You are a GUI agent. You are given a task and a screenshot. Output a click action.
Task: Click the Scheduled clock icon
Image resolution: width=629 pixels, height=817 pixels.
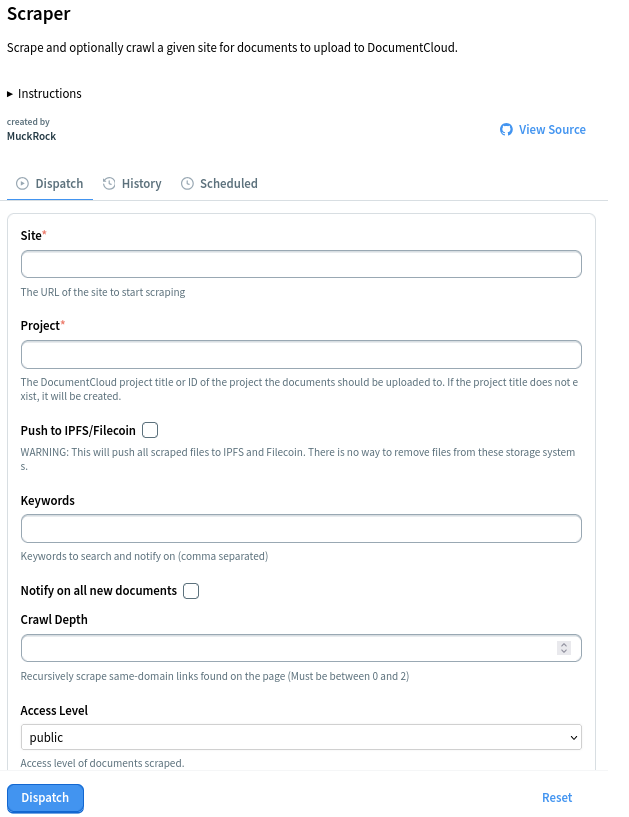(x=187, y=184)
